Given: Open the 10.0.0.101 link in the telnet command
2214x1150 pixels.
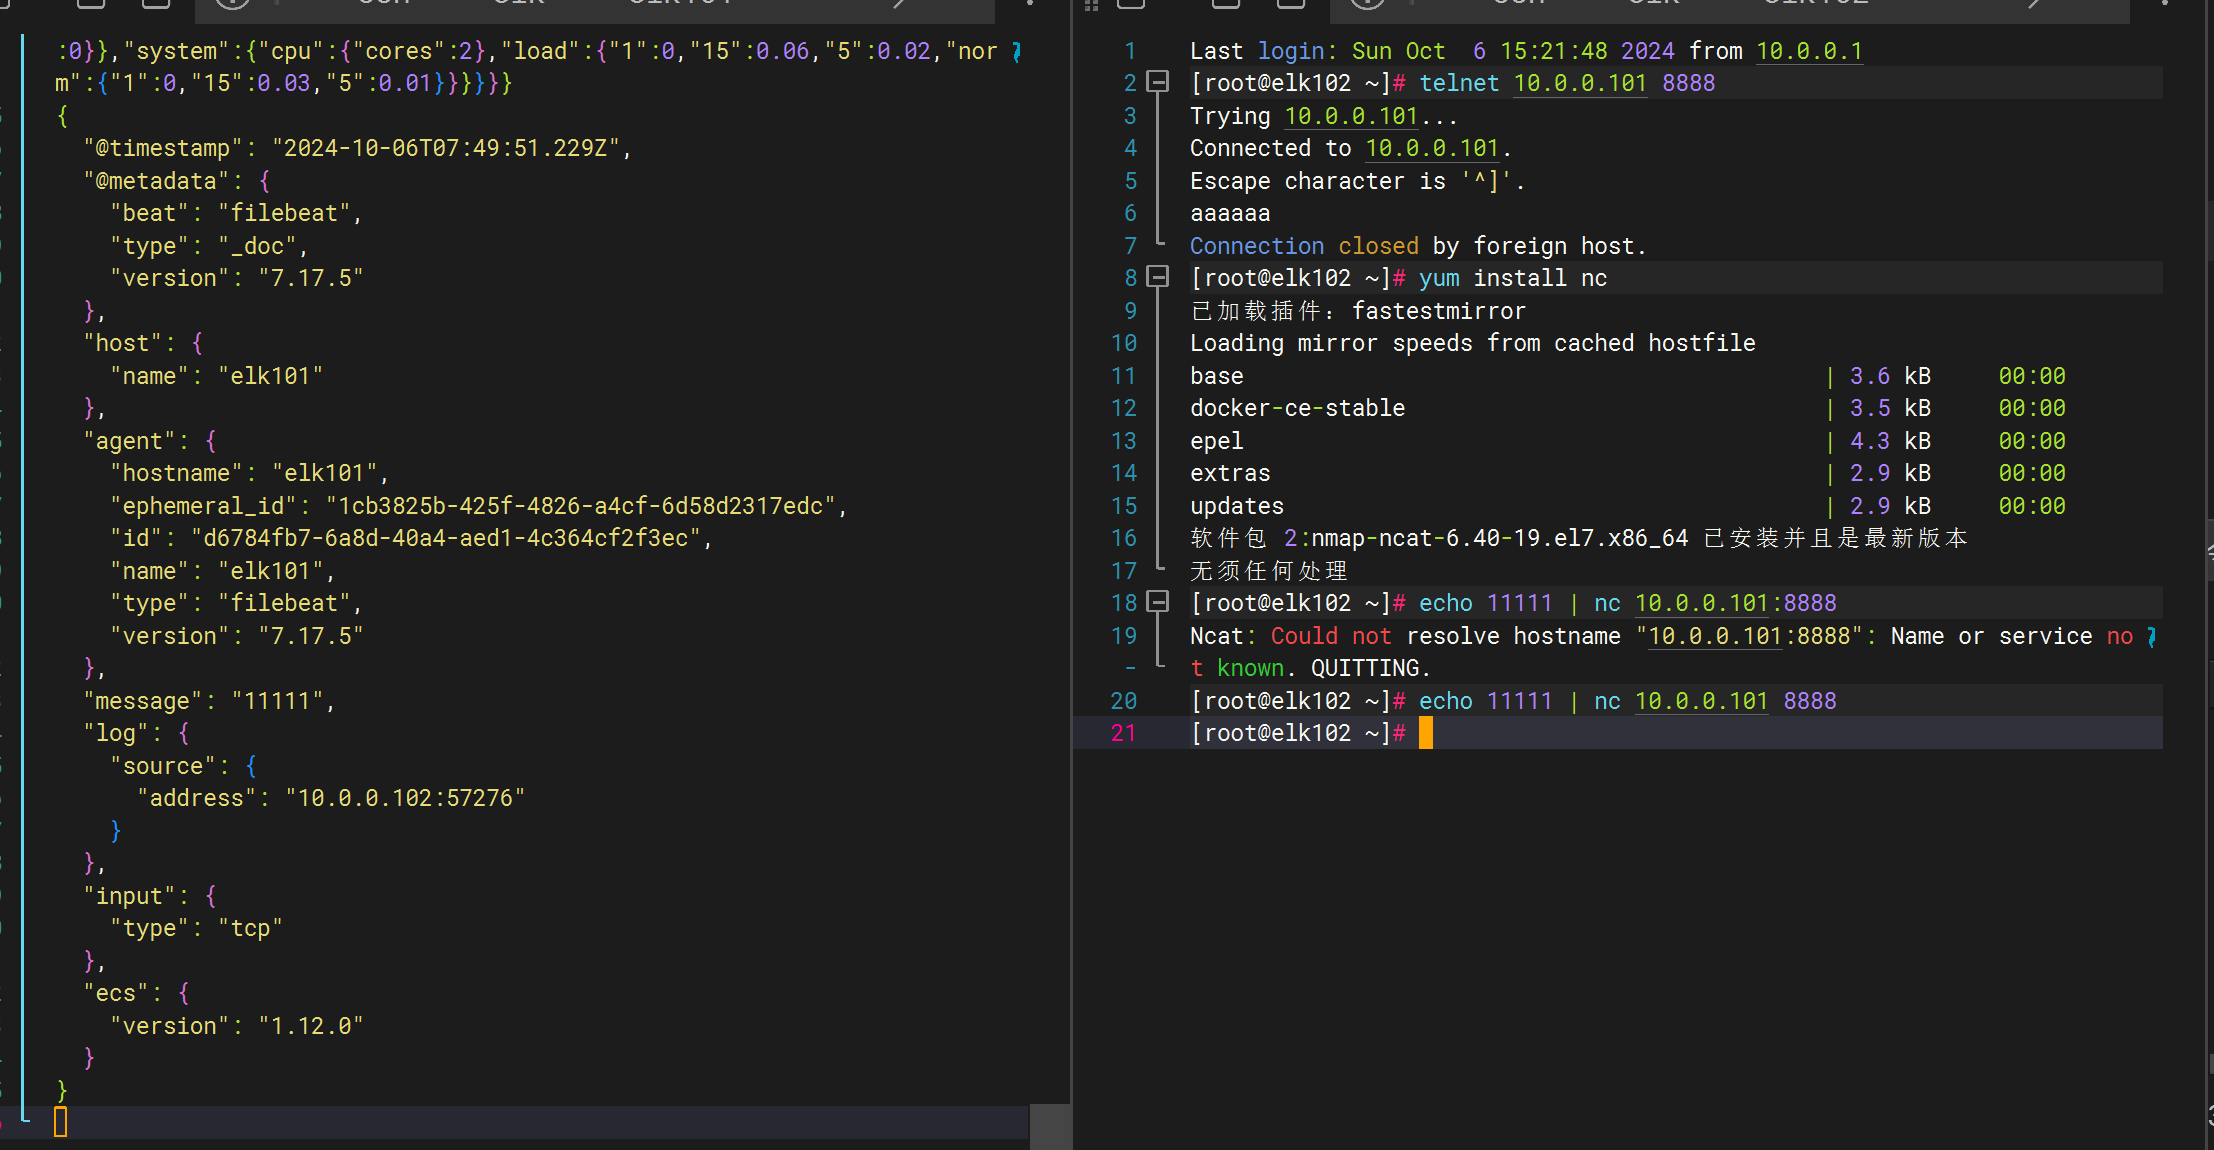Looking at the screenshot, I should [1580, 83].
